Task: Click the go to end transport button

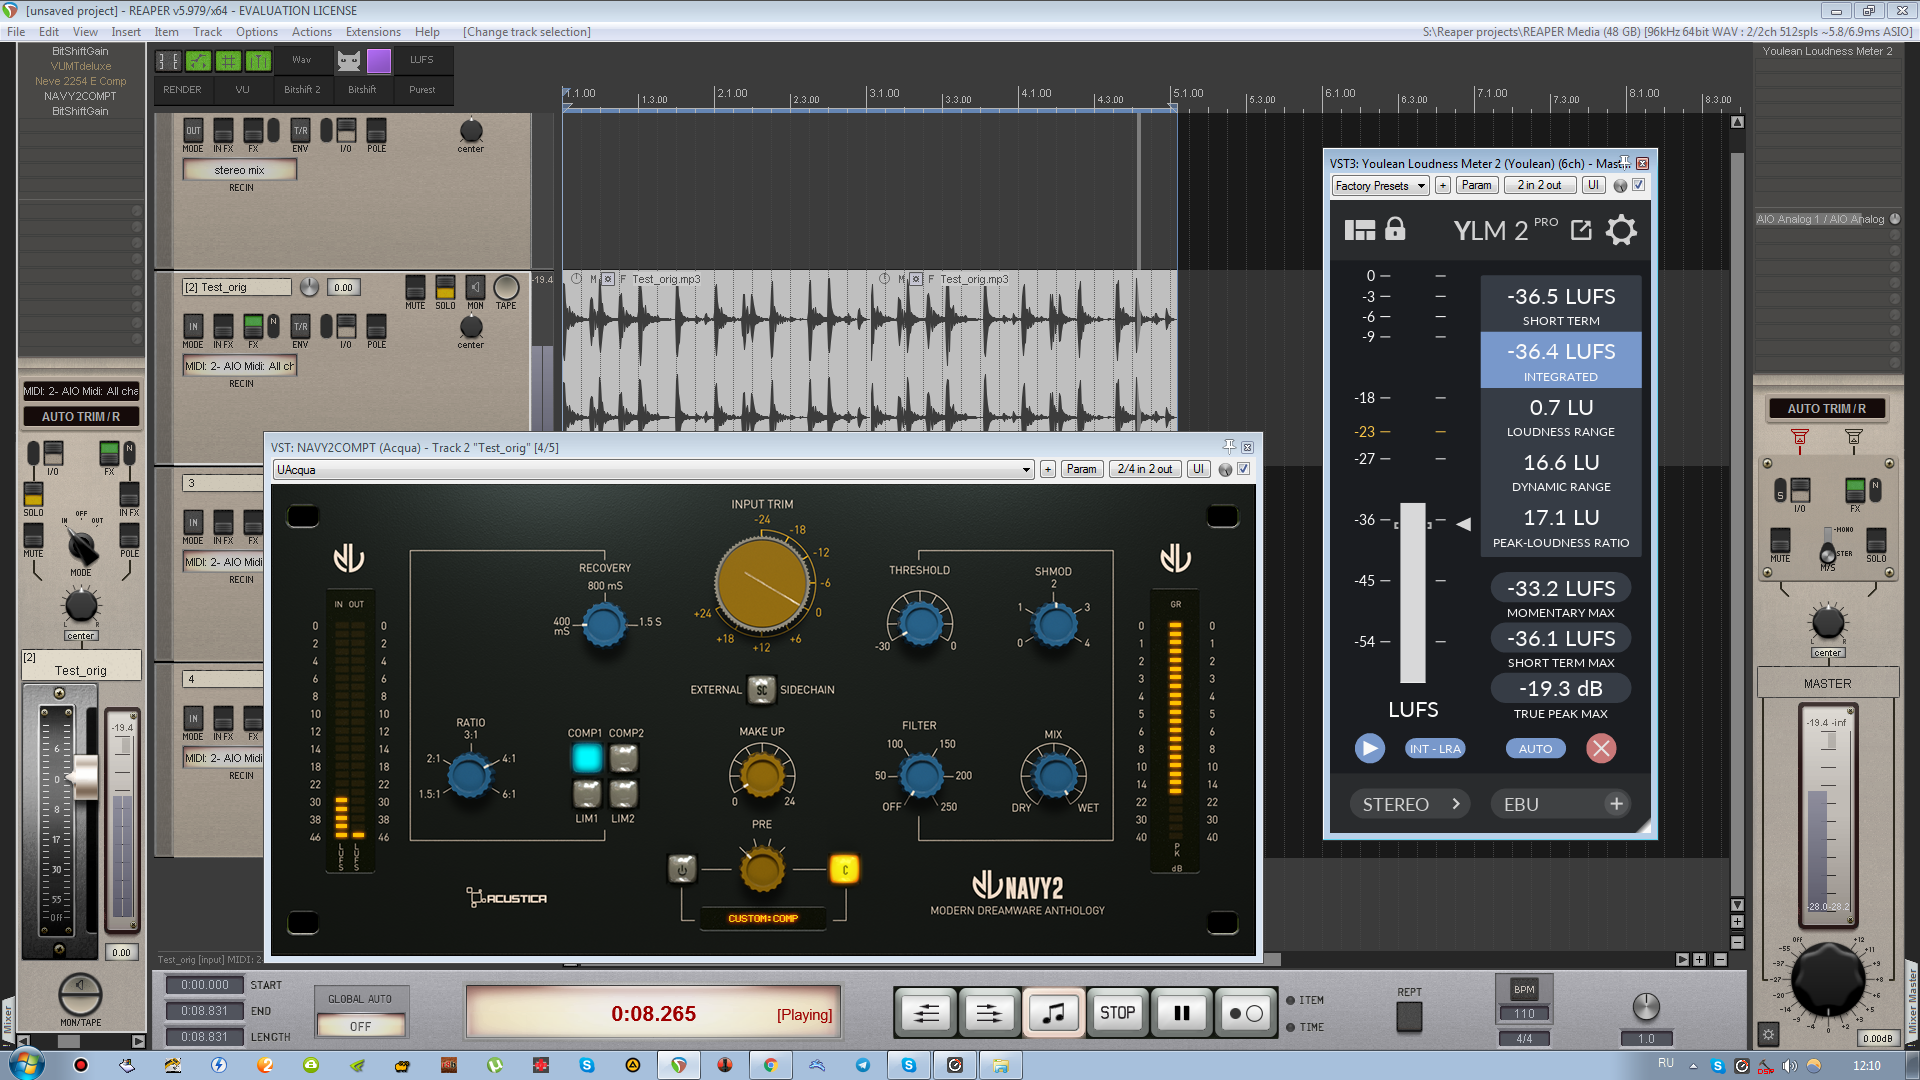Action: 989,1013
